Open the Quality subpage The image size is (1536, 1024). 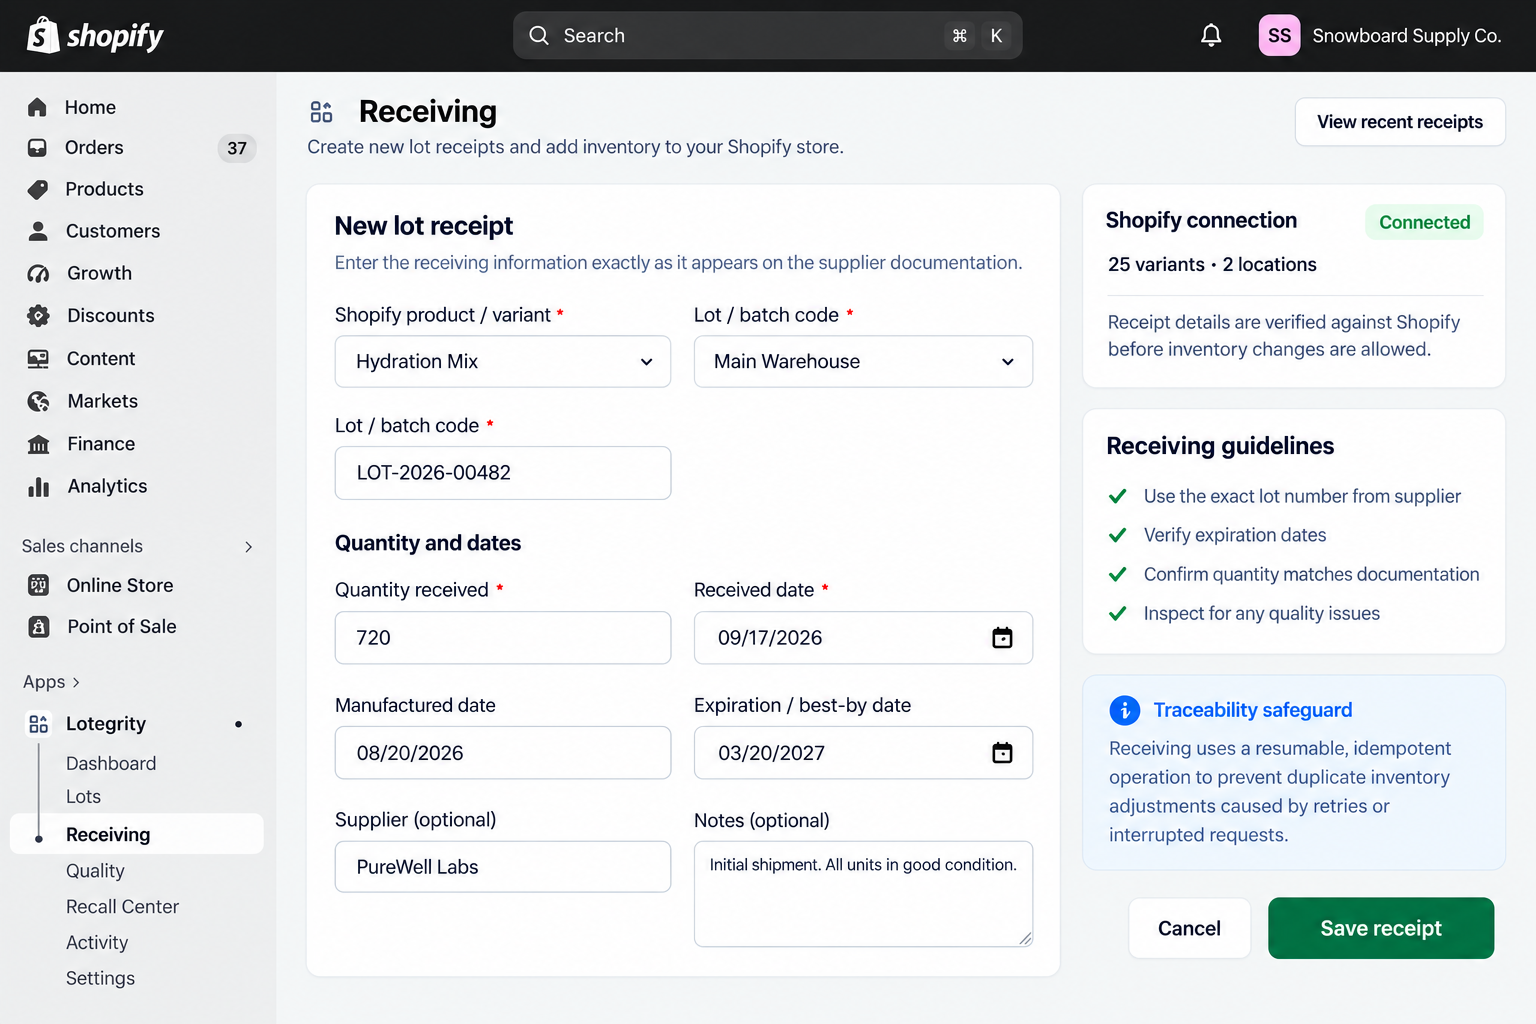point(95,871)
